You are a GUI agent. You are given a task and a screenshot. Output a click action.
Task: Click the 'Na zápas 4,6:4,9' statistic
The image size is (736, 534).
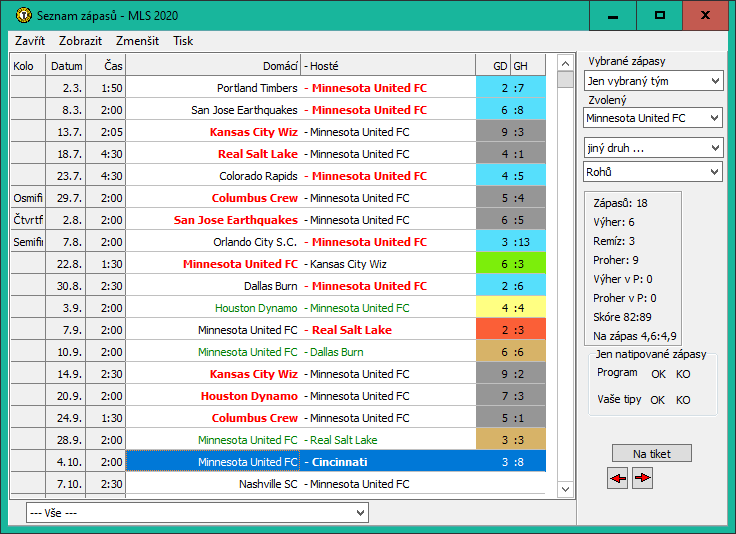pyautogui.click(x=635, y=336)
